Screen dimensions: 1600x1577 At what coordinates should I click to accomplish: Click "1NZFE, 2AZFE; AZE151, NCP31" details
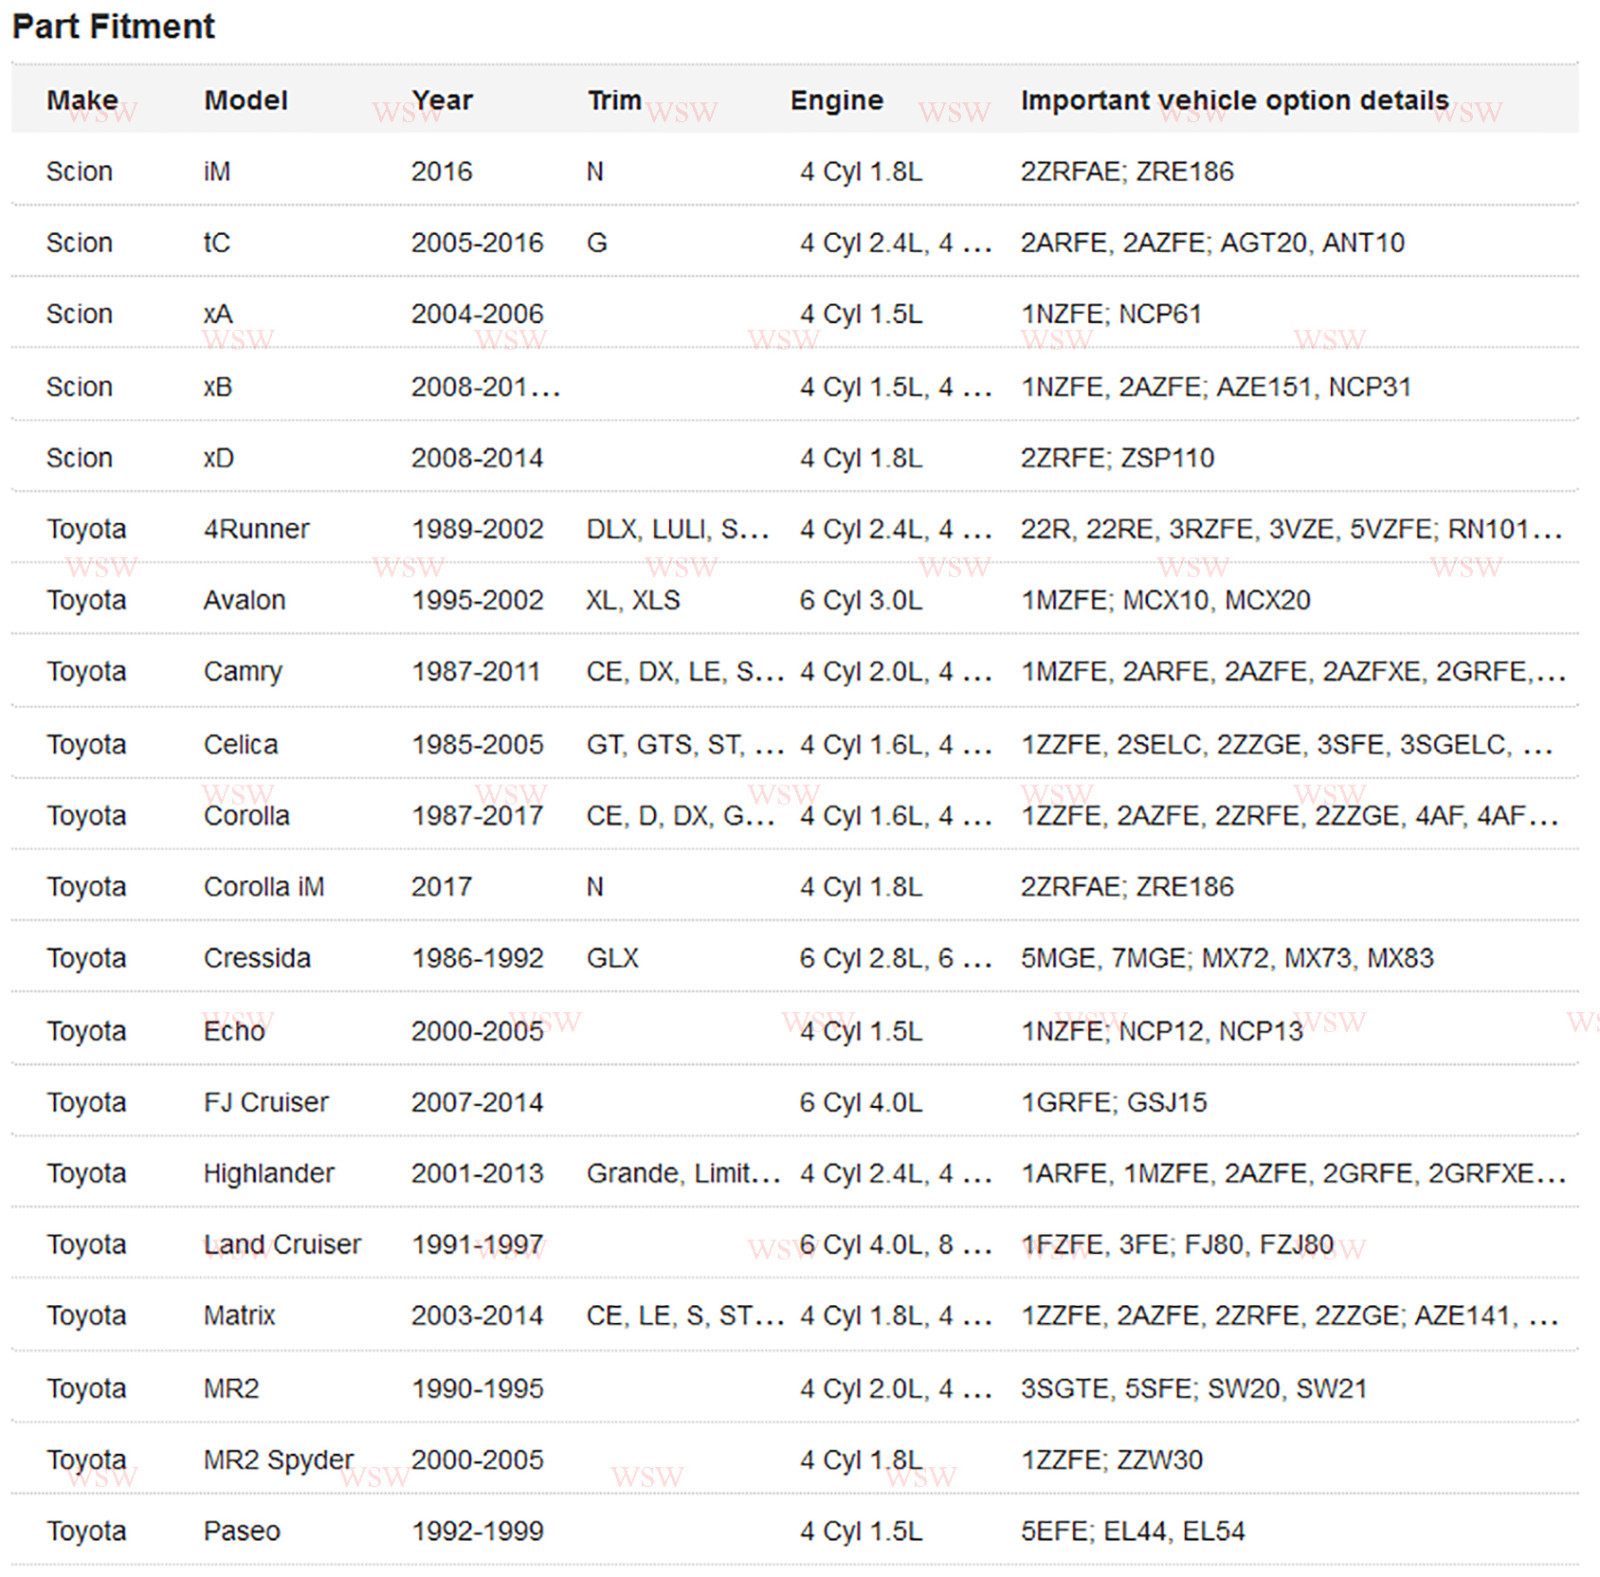pos(1216,387)
